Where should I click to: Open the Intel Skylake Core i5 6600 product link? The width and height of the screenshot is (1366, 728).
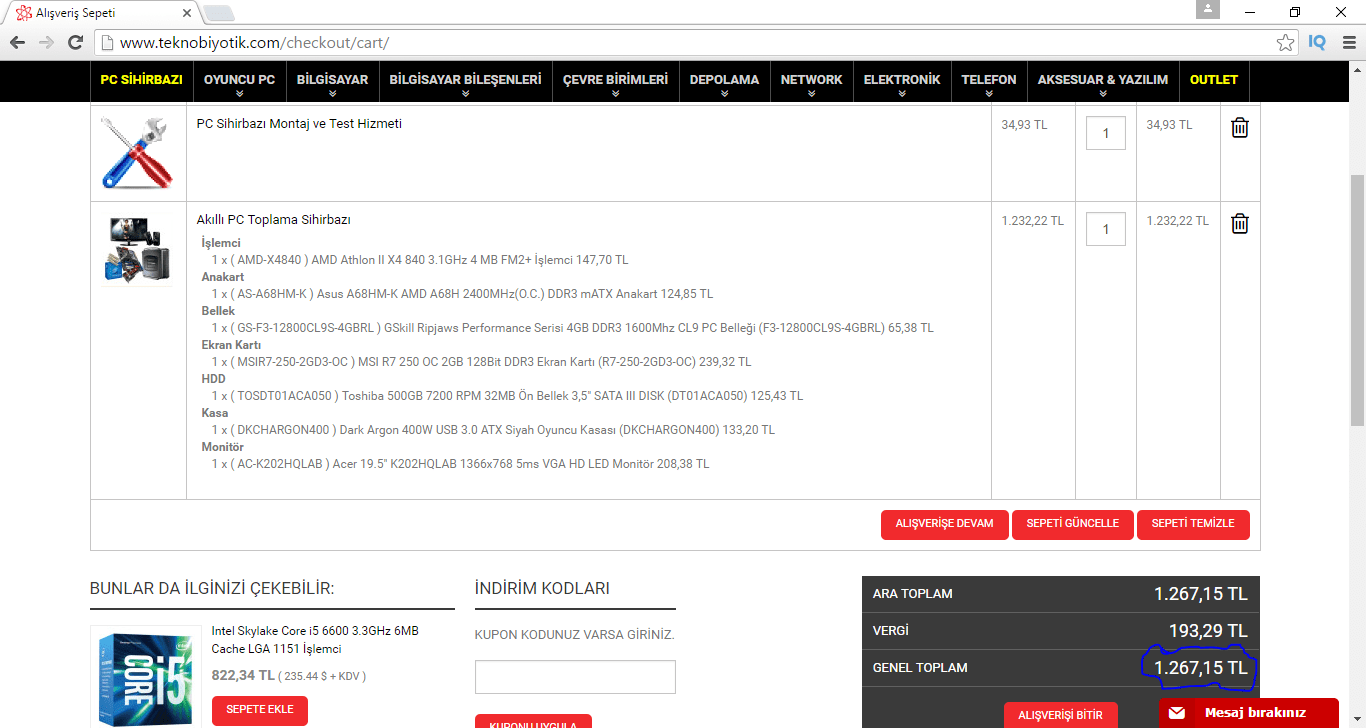tap(315, 640)
